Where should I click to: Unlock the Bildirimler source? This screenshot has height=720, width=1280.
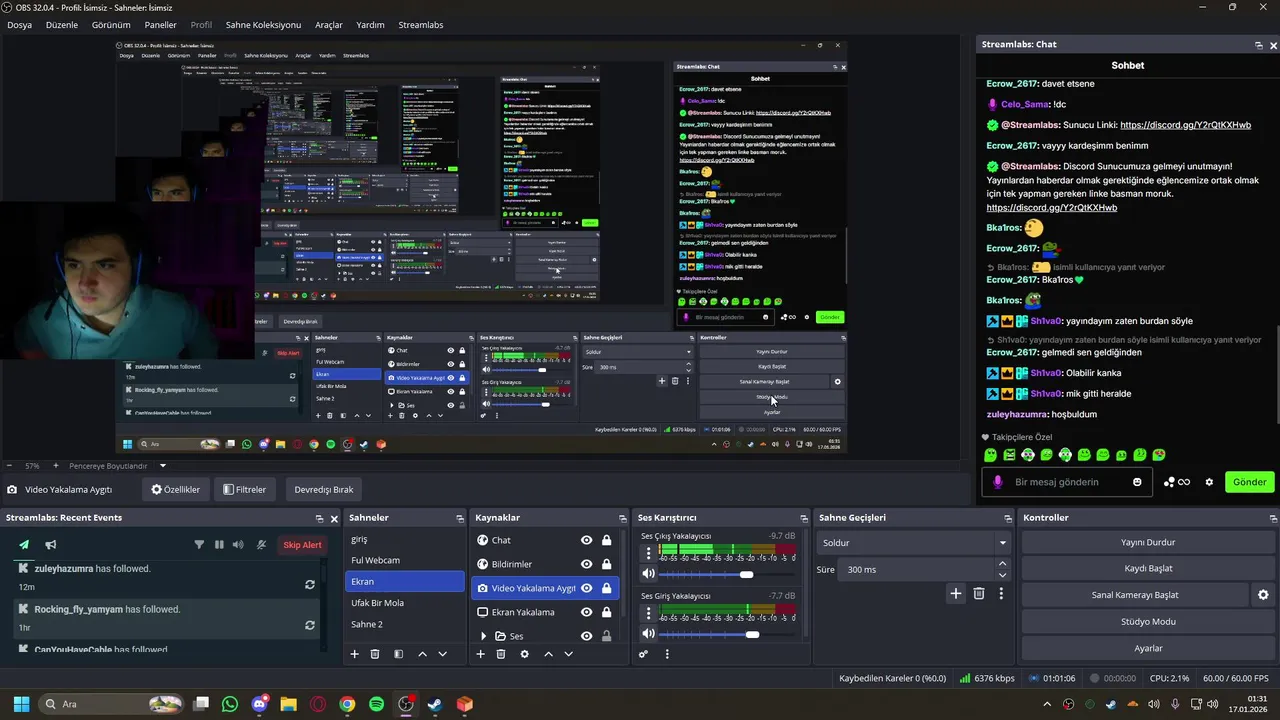606,564
